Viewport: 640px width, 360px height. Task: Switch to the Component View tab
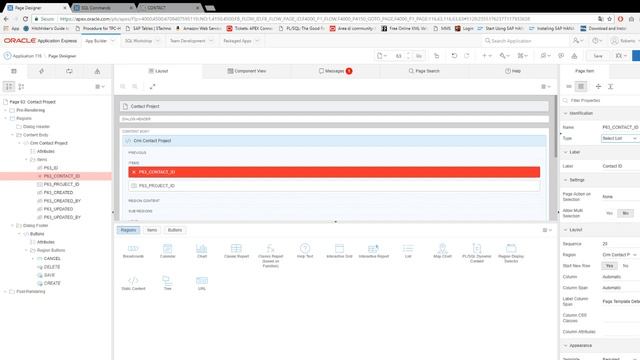(x=247, y=71)
